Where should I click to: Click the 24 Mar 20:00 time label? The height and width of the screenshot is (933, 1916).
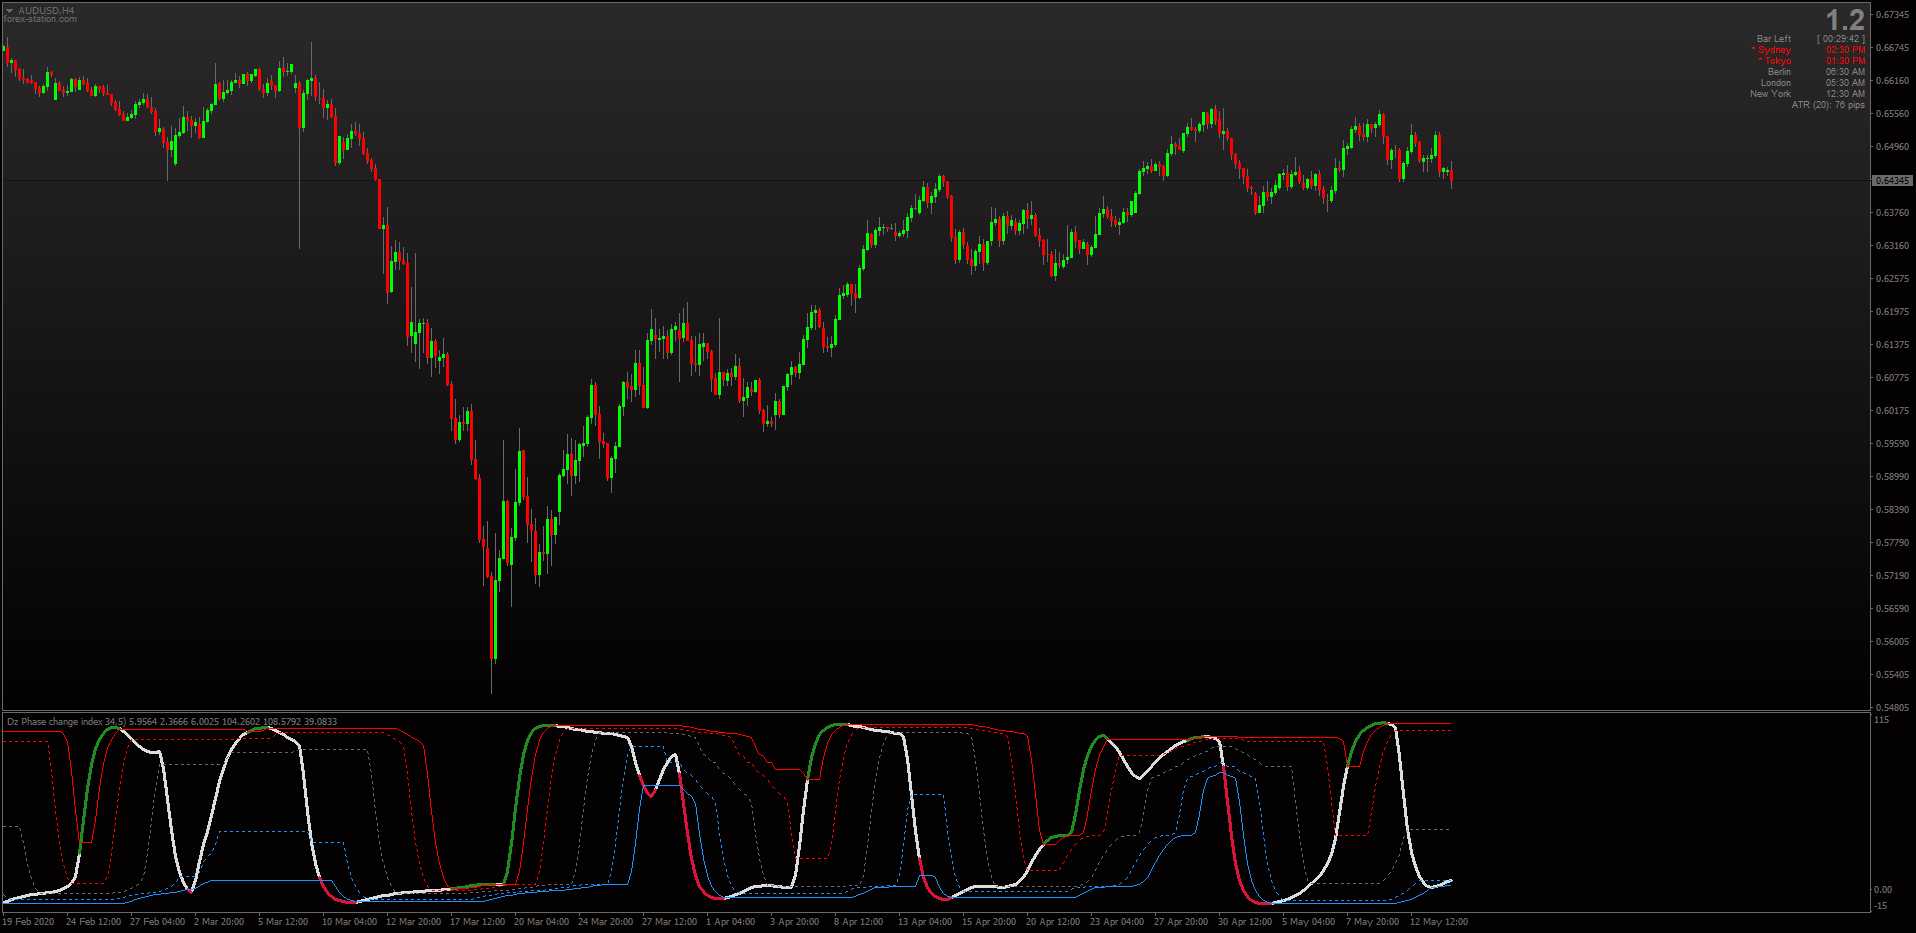[605, 922]
